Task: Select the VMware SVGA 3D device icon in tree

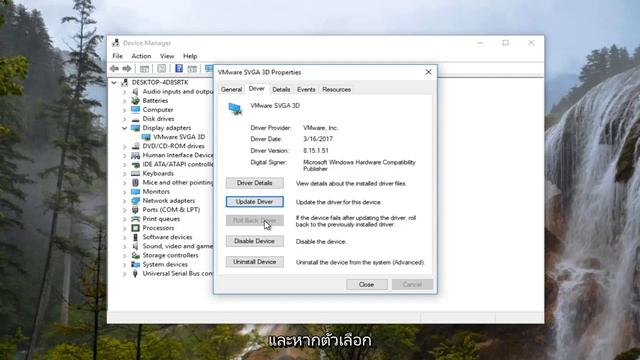Action: [146, 137]
